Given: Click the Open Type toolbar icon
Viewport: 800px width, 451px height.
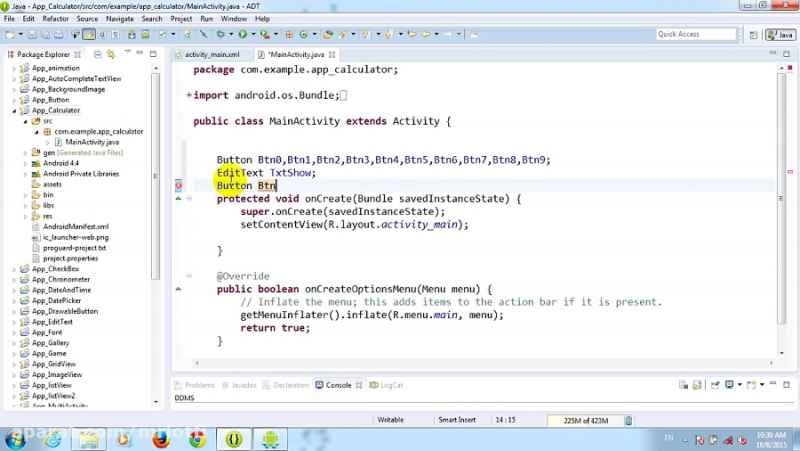Looking at the screenshot, I should click(x=328, y=34).
